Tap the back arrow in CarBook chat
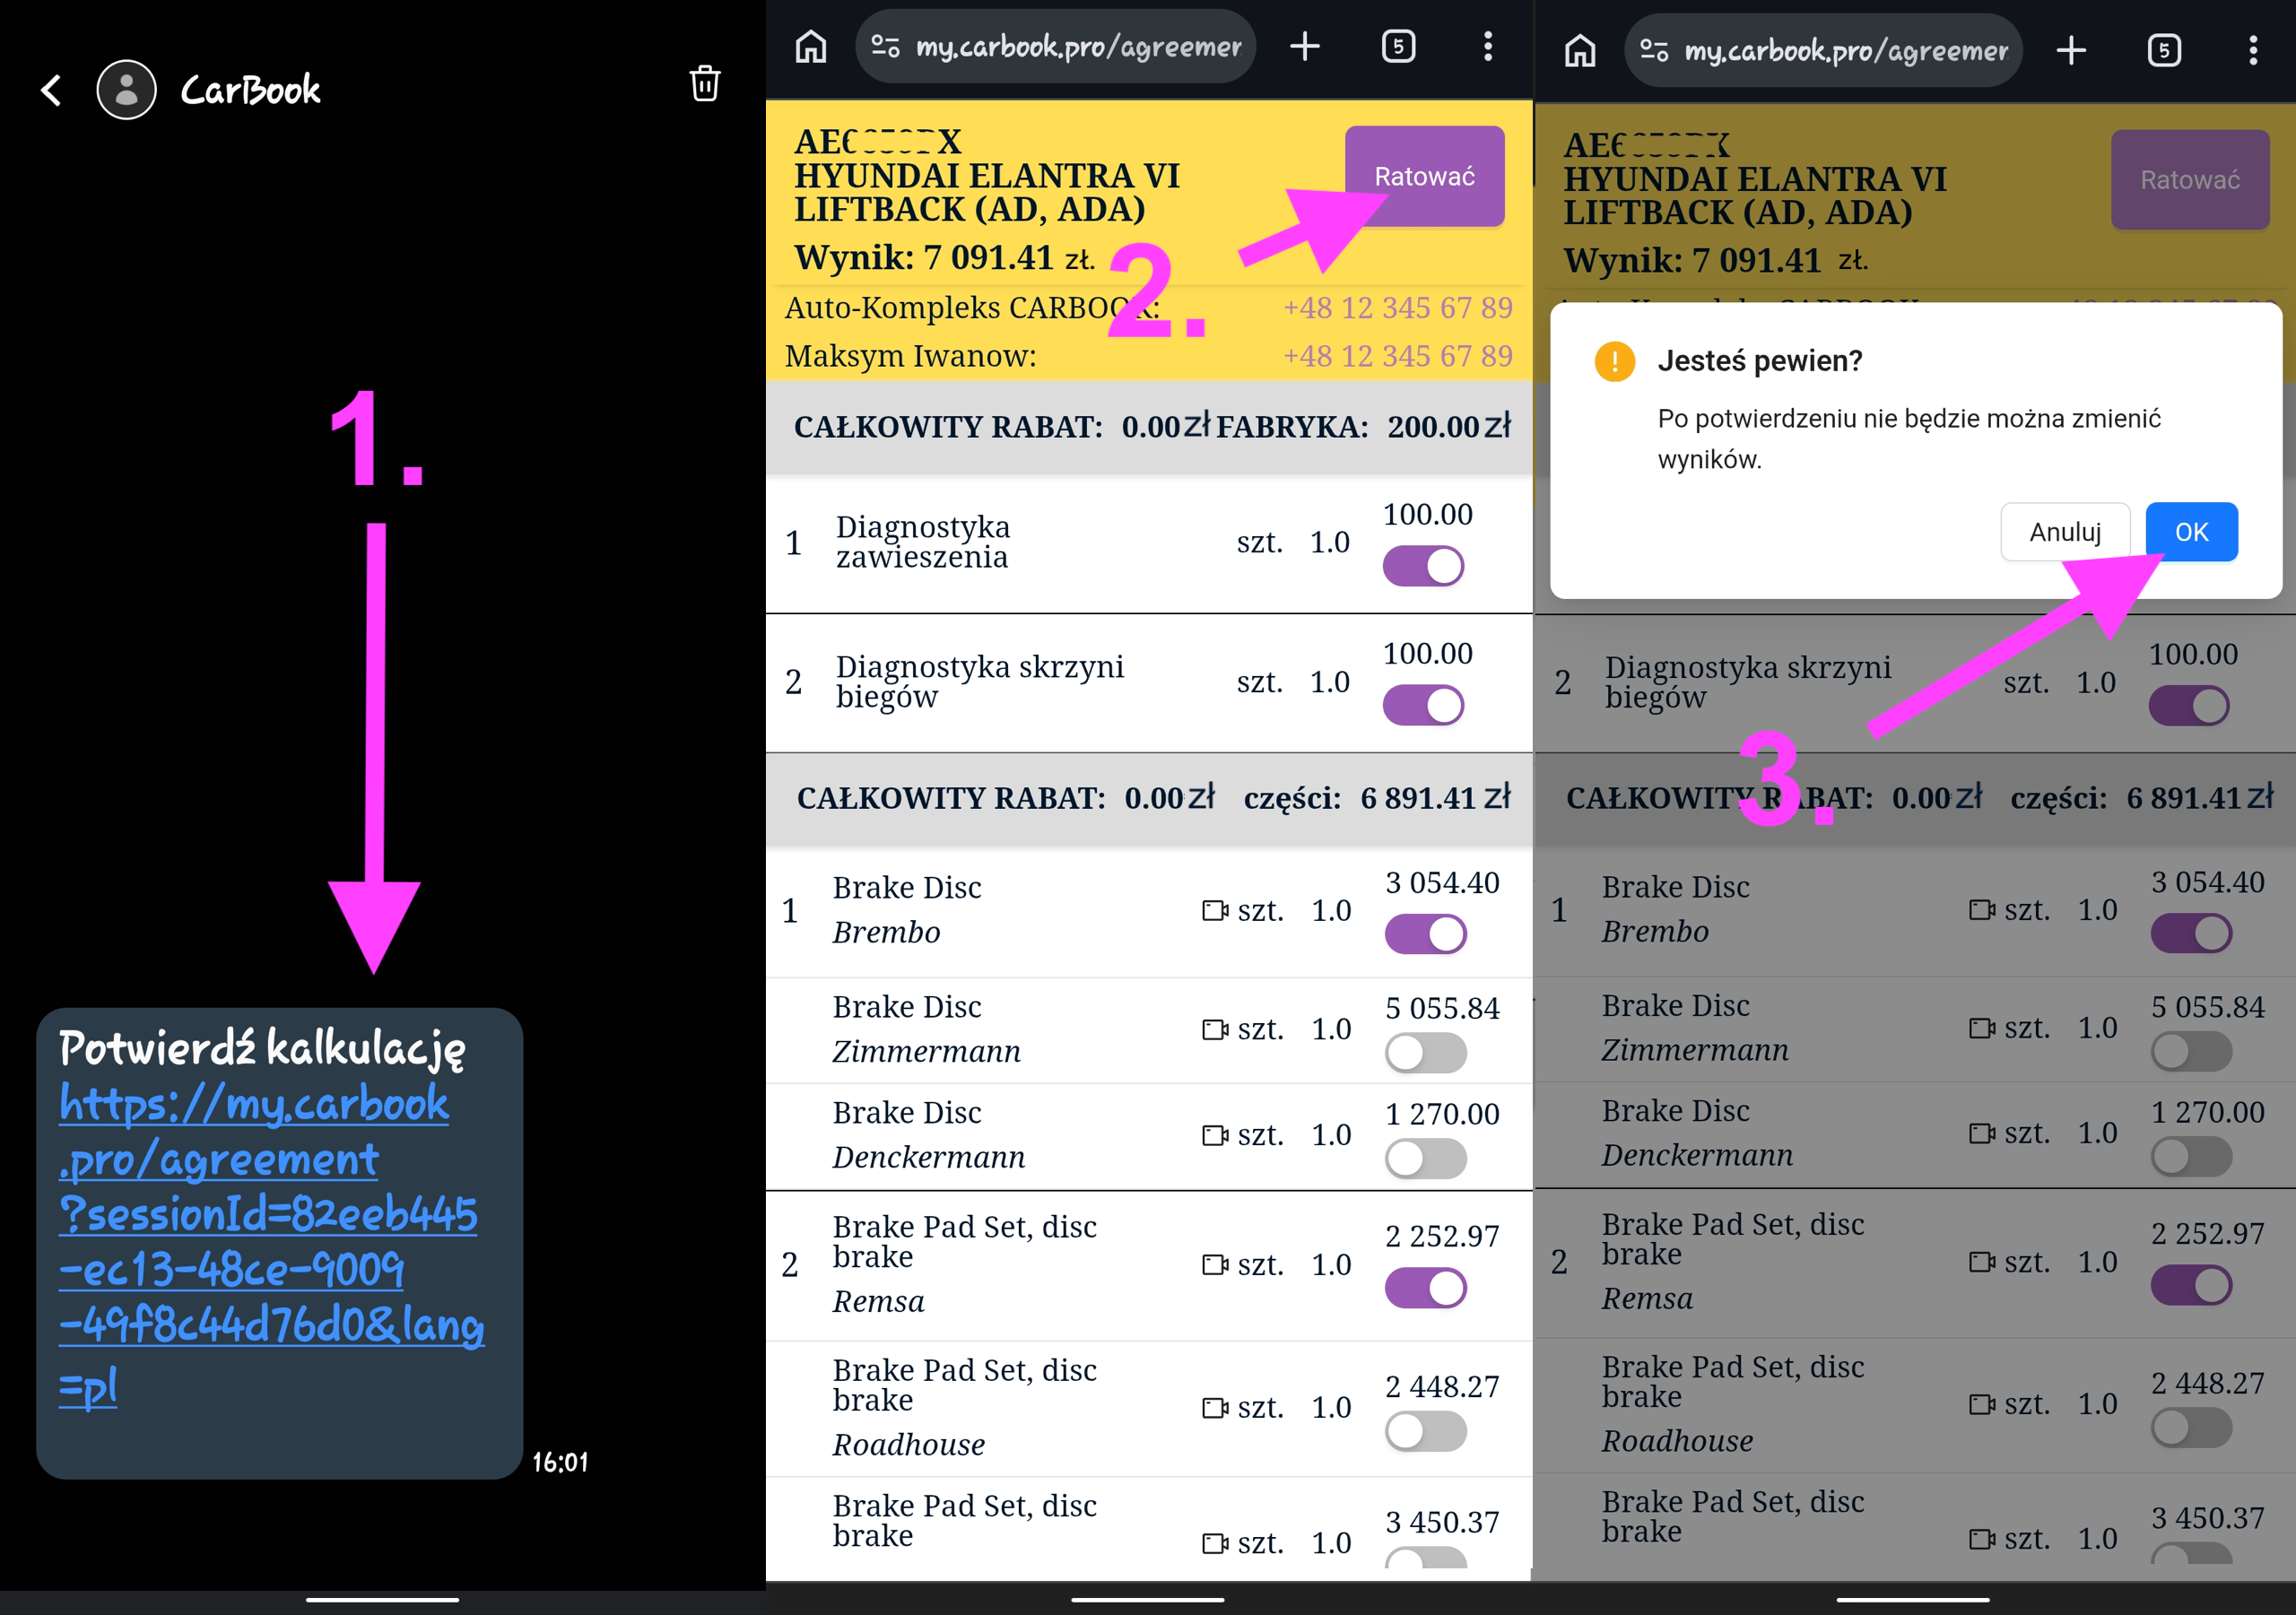Screen dimensions: 2296x1615 point(52,90)
